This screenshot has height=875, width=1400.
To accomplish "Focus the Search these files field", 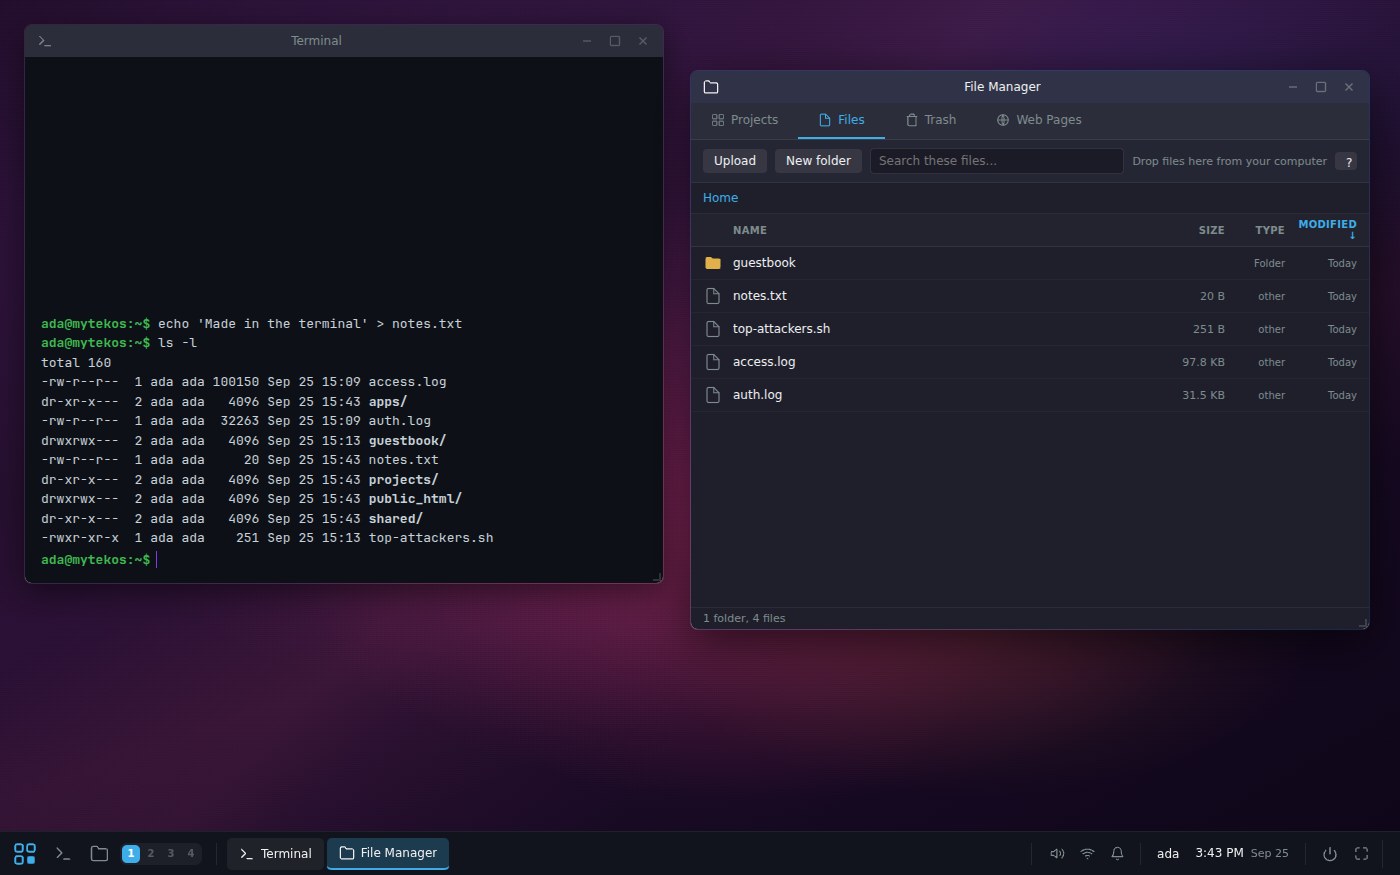I will tap(996, 161).
